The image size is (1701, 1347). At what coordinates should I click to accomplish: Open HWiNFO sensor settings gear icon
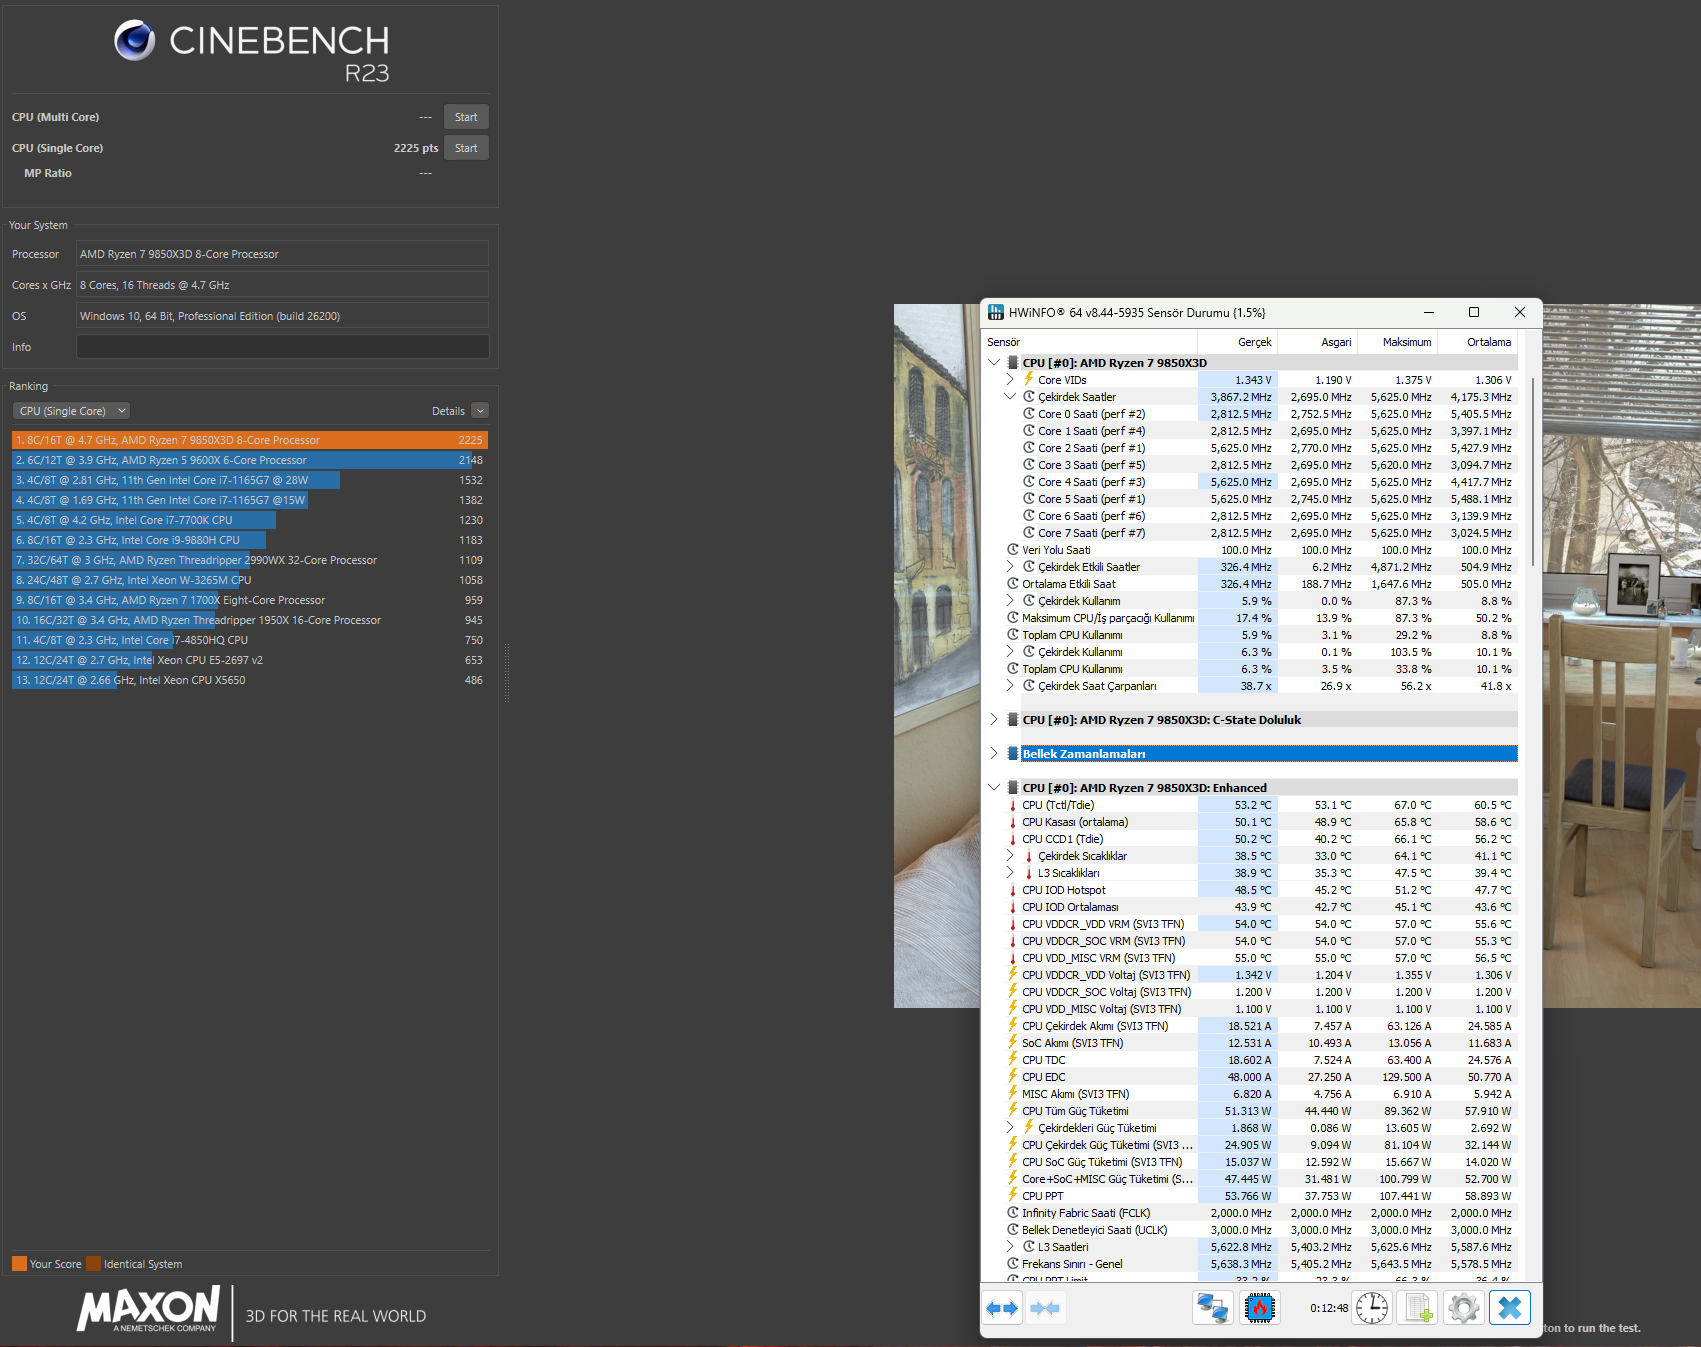pos(1464,1308)
